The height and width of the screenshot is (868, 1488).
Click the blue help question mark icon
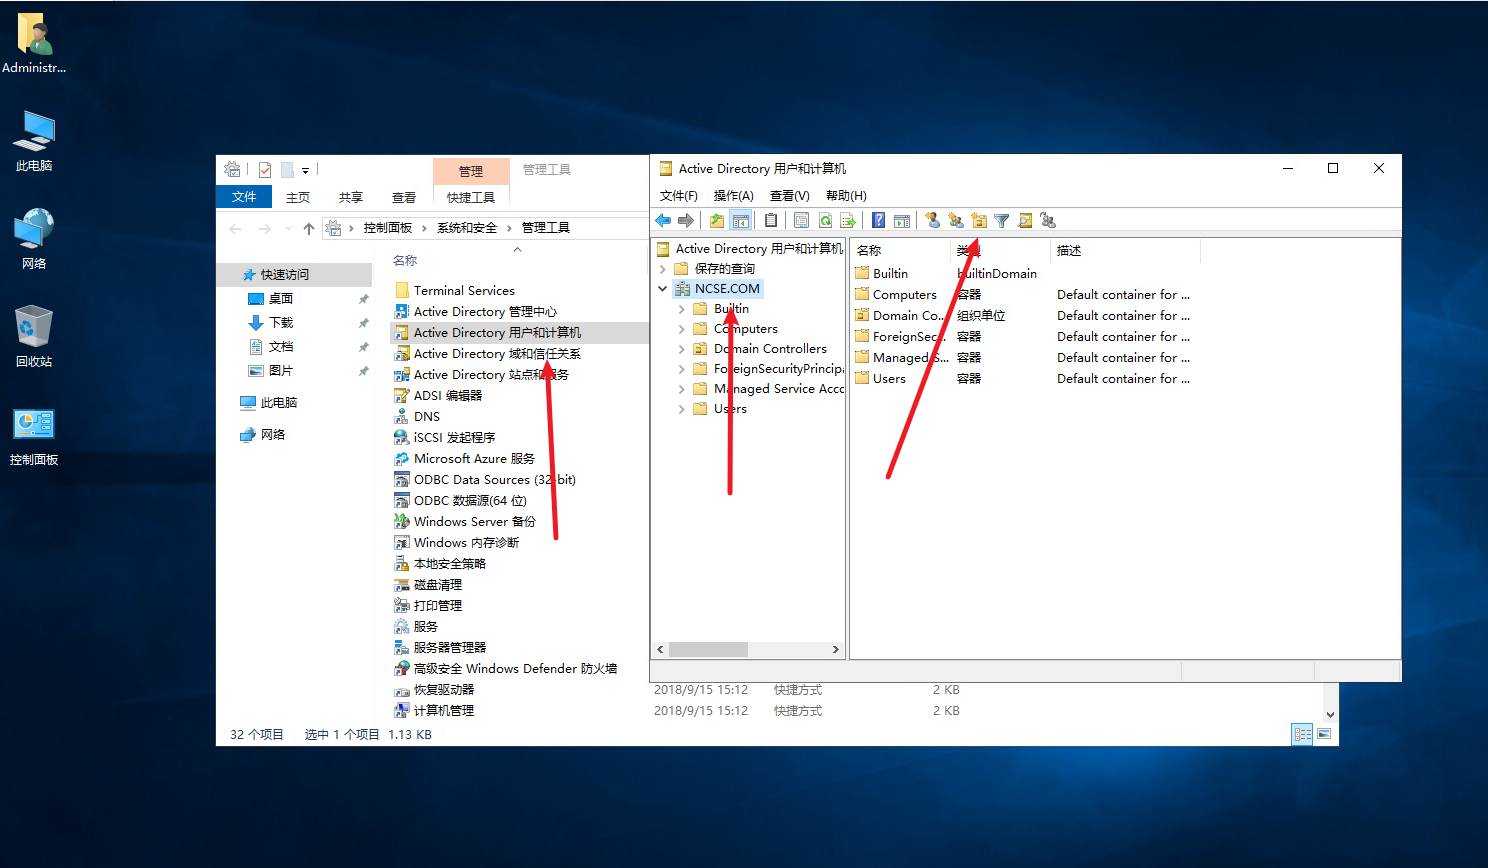point(878,221)
